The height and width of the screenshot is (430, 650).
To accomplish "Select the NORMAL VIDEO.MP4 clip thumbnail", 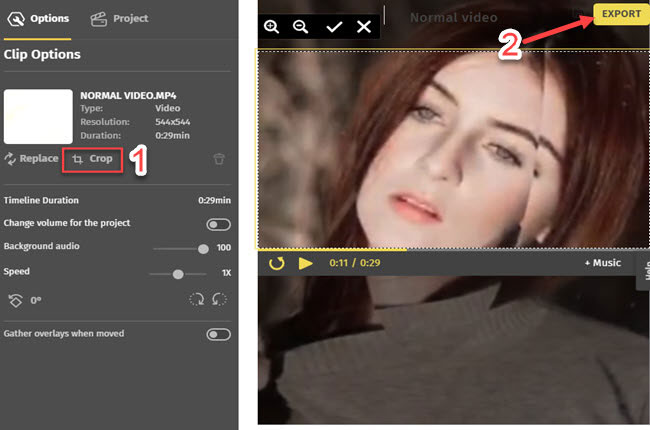I will click(38, 117).
